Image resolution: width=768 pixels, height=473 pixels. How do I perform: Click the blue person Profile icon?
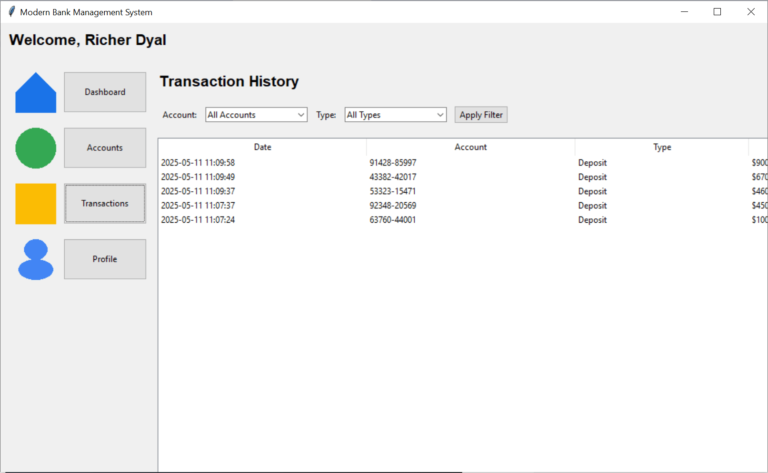tap(36, 260)
